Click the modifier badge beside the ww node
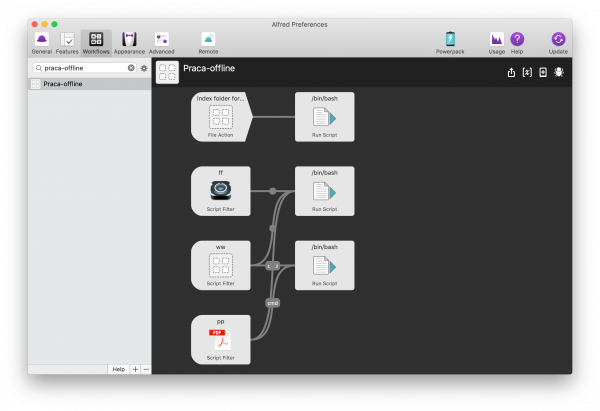 pos(272,266)
